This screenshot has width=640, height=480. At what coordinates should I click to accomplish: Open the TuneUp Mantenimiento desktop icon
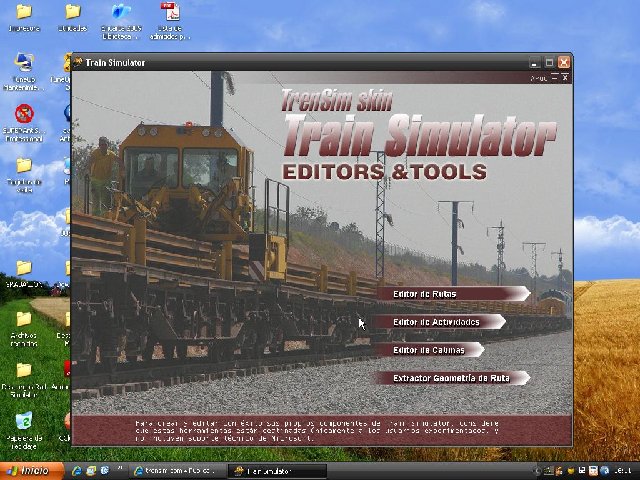click(x=24, y=63)
